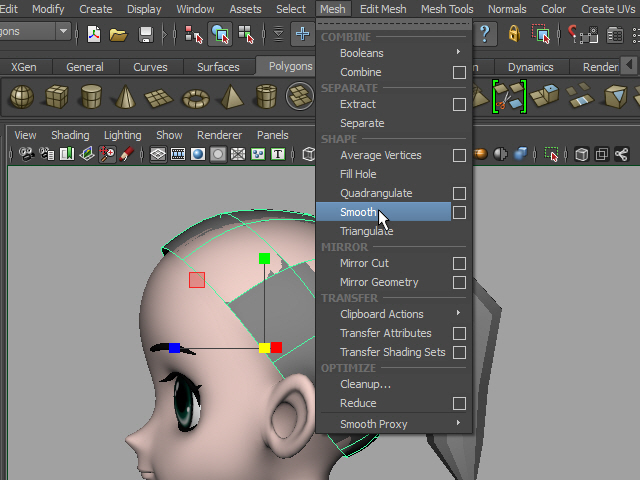Click the scissors extract shelf icon
The image size is (640, 480).
click(x=509, y=97)
